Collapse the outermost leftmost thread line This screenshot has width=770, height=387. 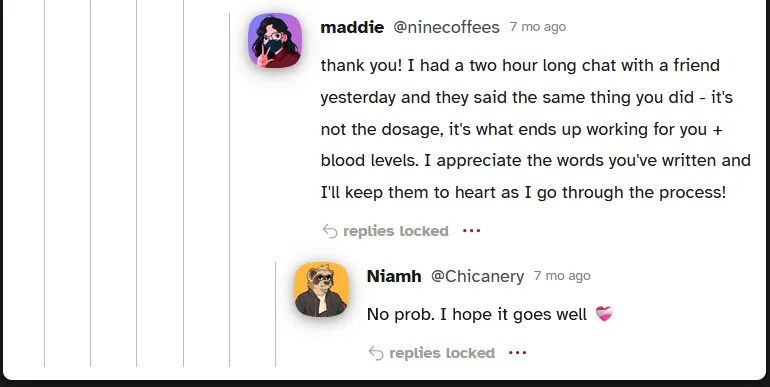pyautogui.click(x=45, y=183)
